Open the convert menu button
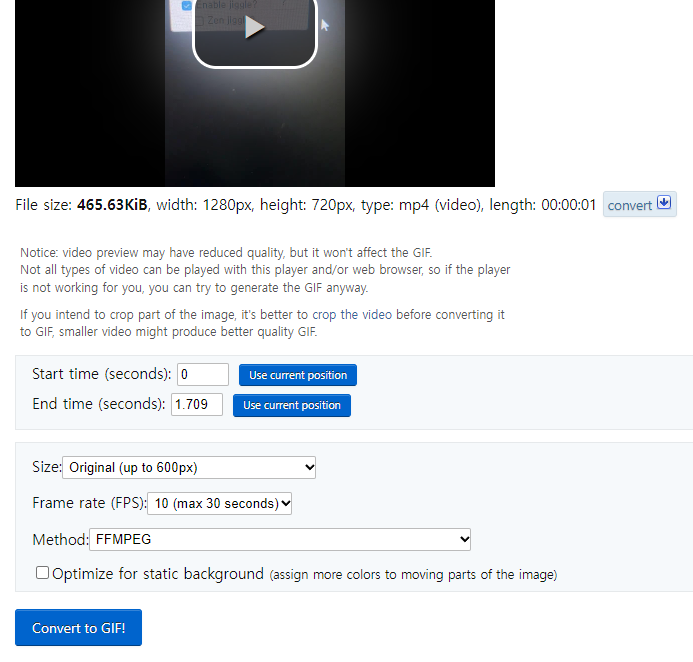This screenshot has width=693, height=662. (x=640, y=204)
